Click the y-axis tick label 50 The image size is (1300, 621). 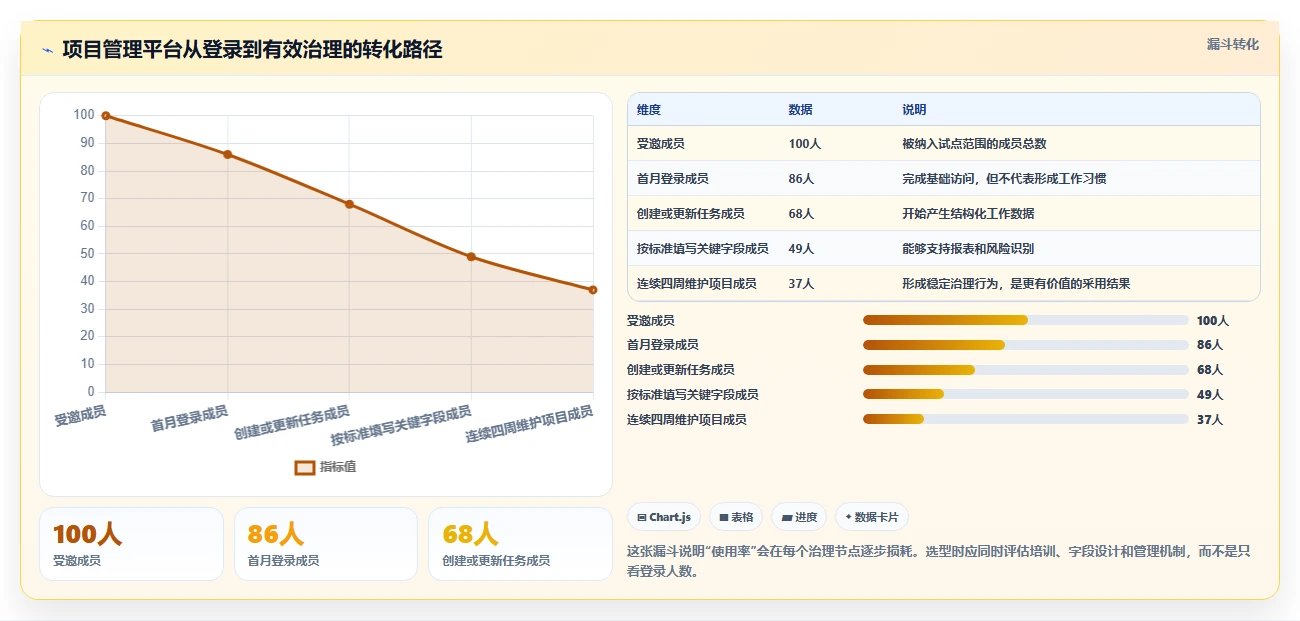[x=87, y=254]
